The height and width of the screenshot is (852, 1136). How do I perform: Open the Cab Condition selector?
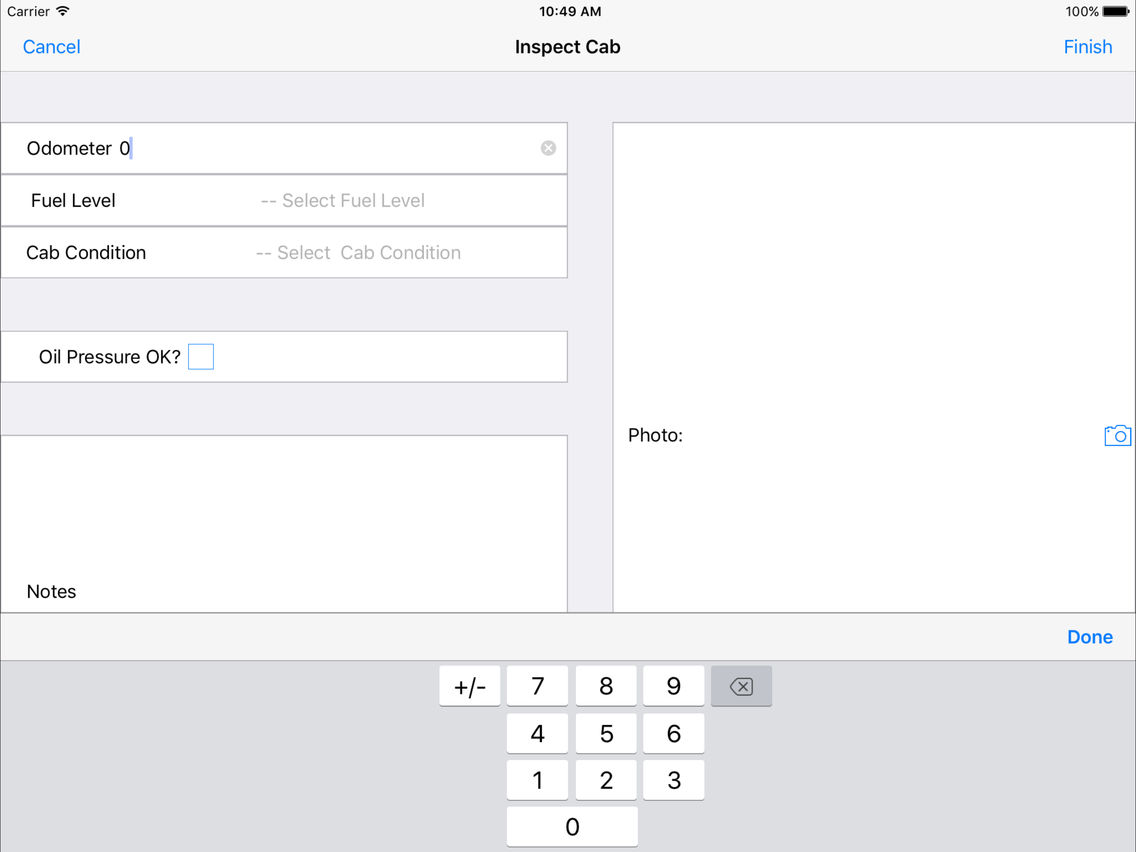357,252
